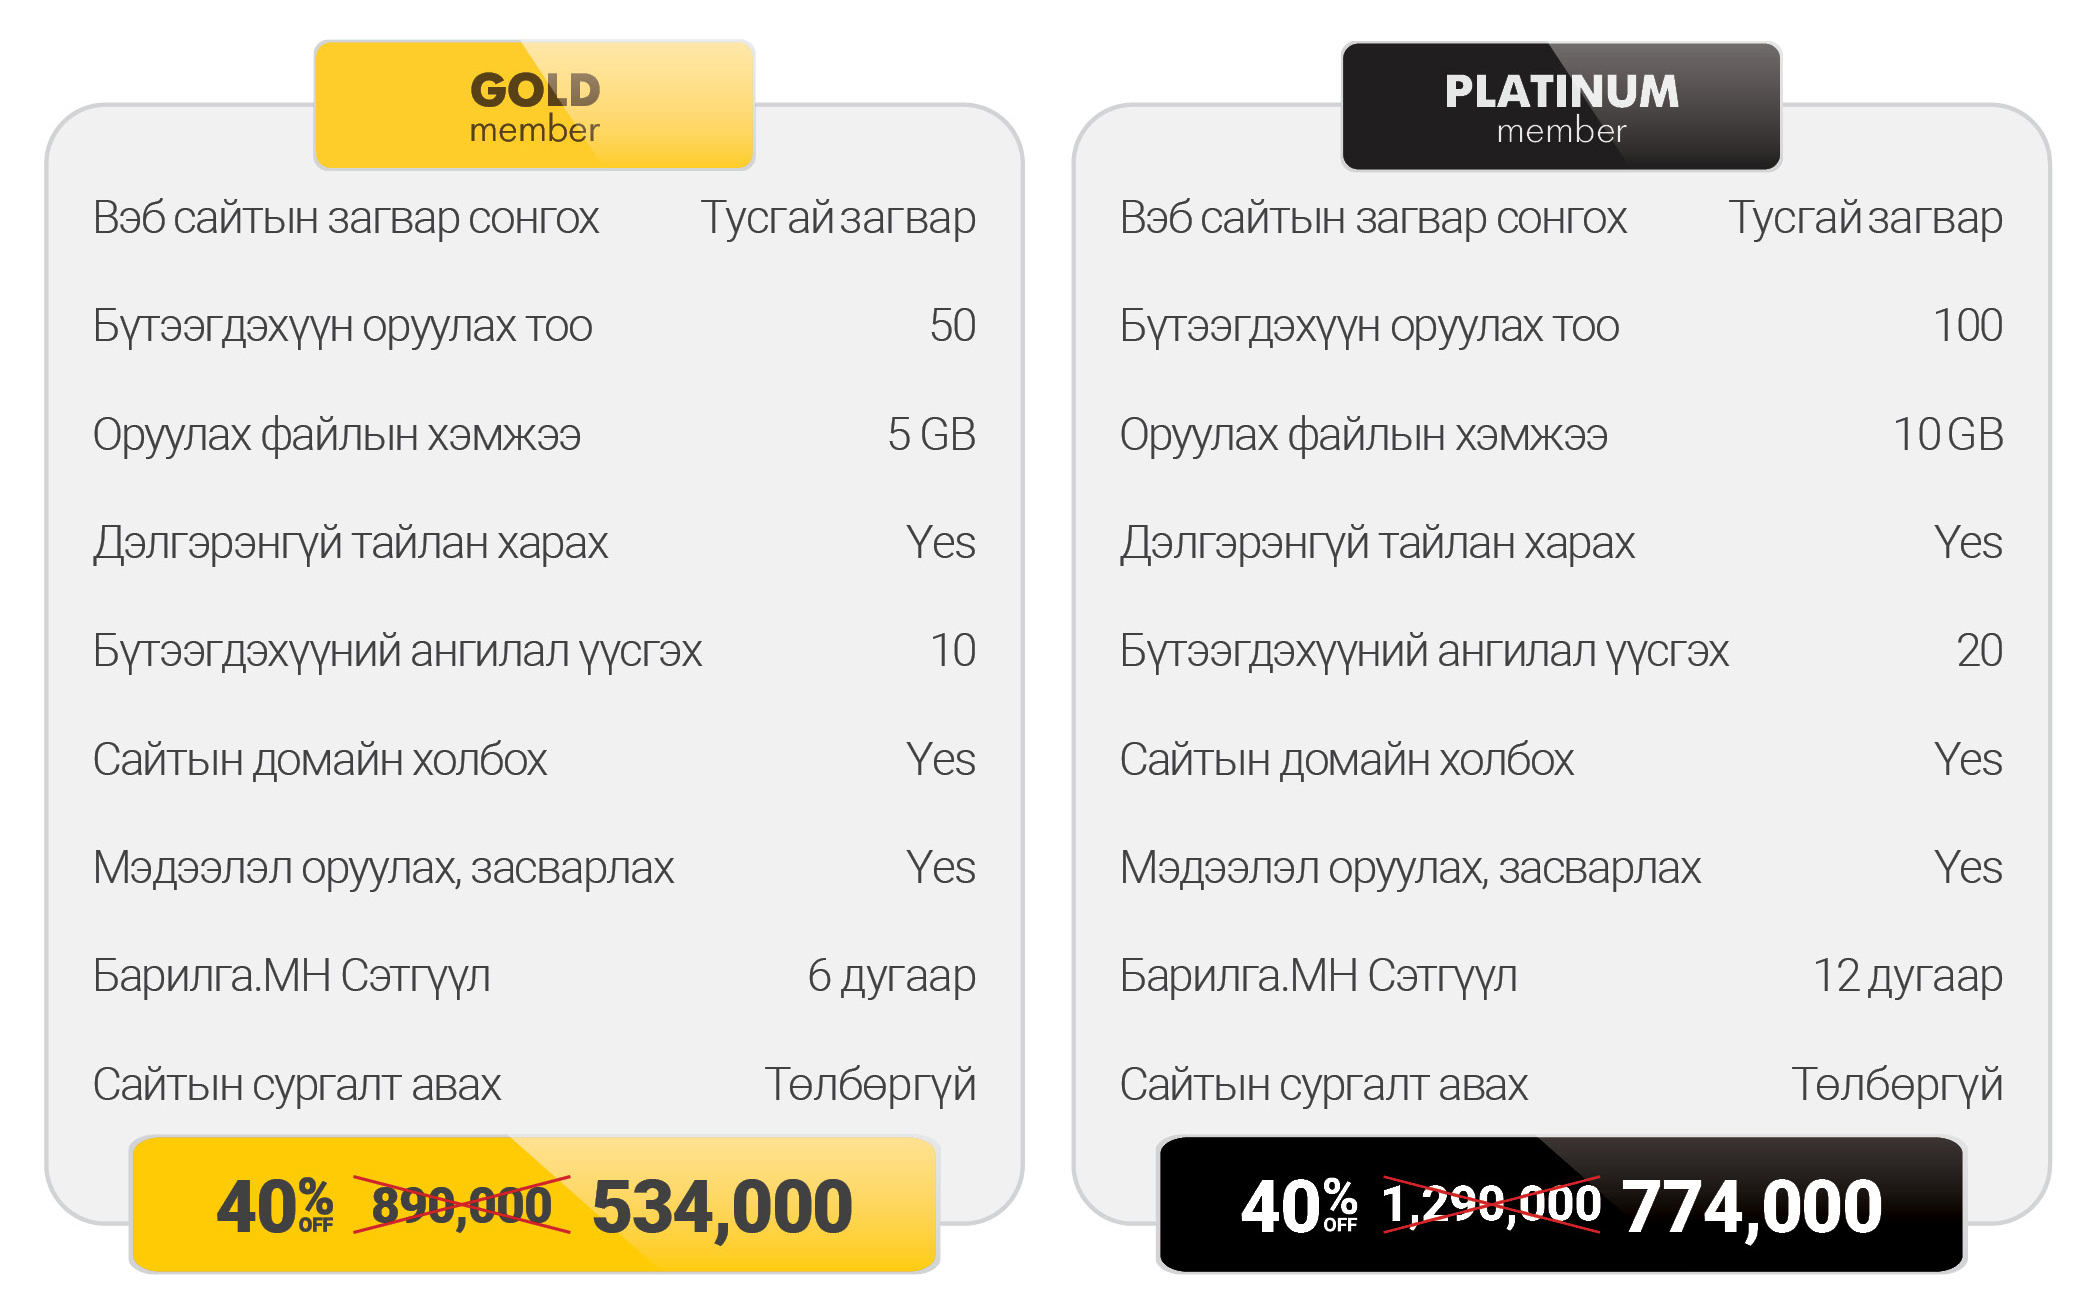2096x1301 pixels.
Task: Click the GOLD member badge
Action: [534, 106]
